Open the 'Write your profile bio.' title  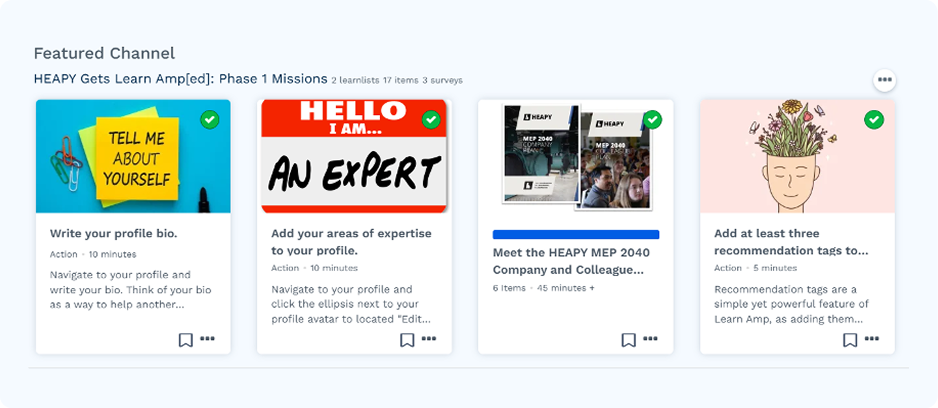(113, 233)
